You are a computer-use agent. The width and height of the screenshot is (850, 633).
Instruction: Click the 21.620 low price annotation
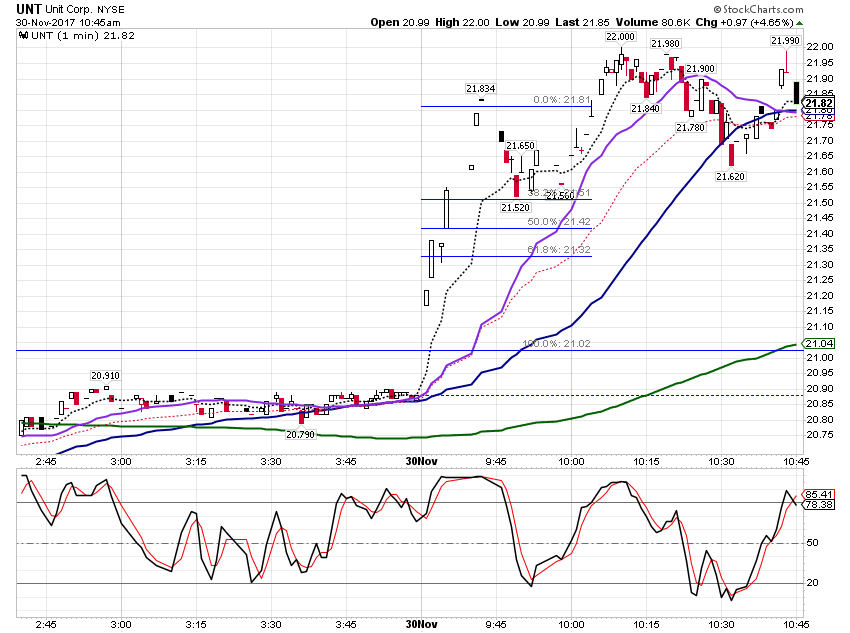click(x=730, y=177)
